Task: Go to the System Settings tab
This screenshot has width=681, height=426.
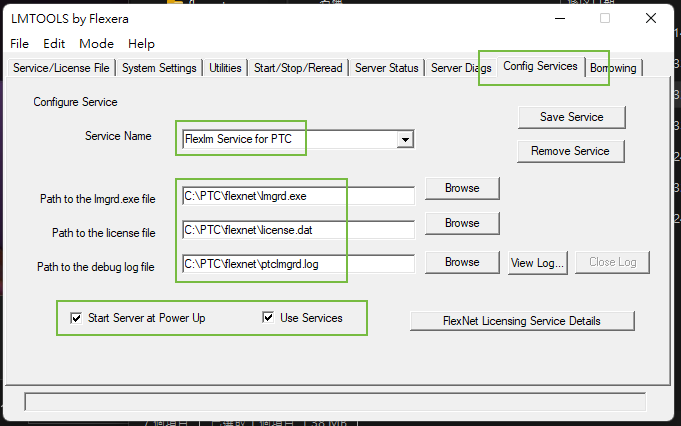Action: click(x=160, y=68)
